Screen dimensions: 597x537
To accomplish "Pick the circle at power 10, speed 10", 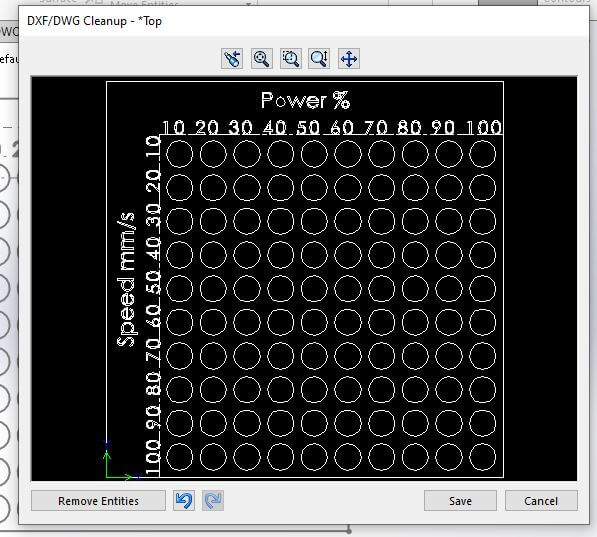I will 179,154.
